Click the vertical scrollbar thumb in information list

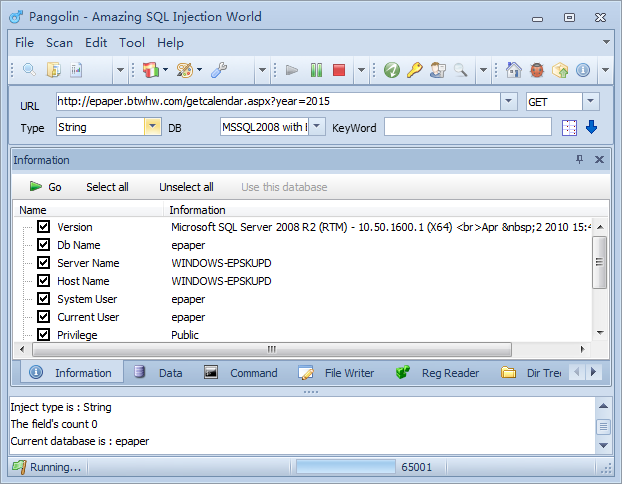(x=599, y=262)
